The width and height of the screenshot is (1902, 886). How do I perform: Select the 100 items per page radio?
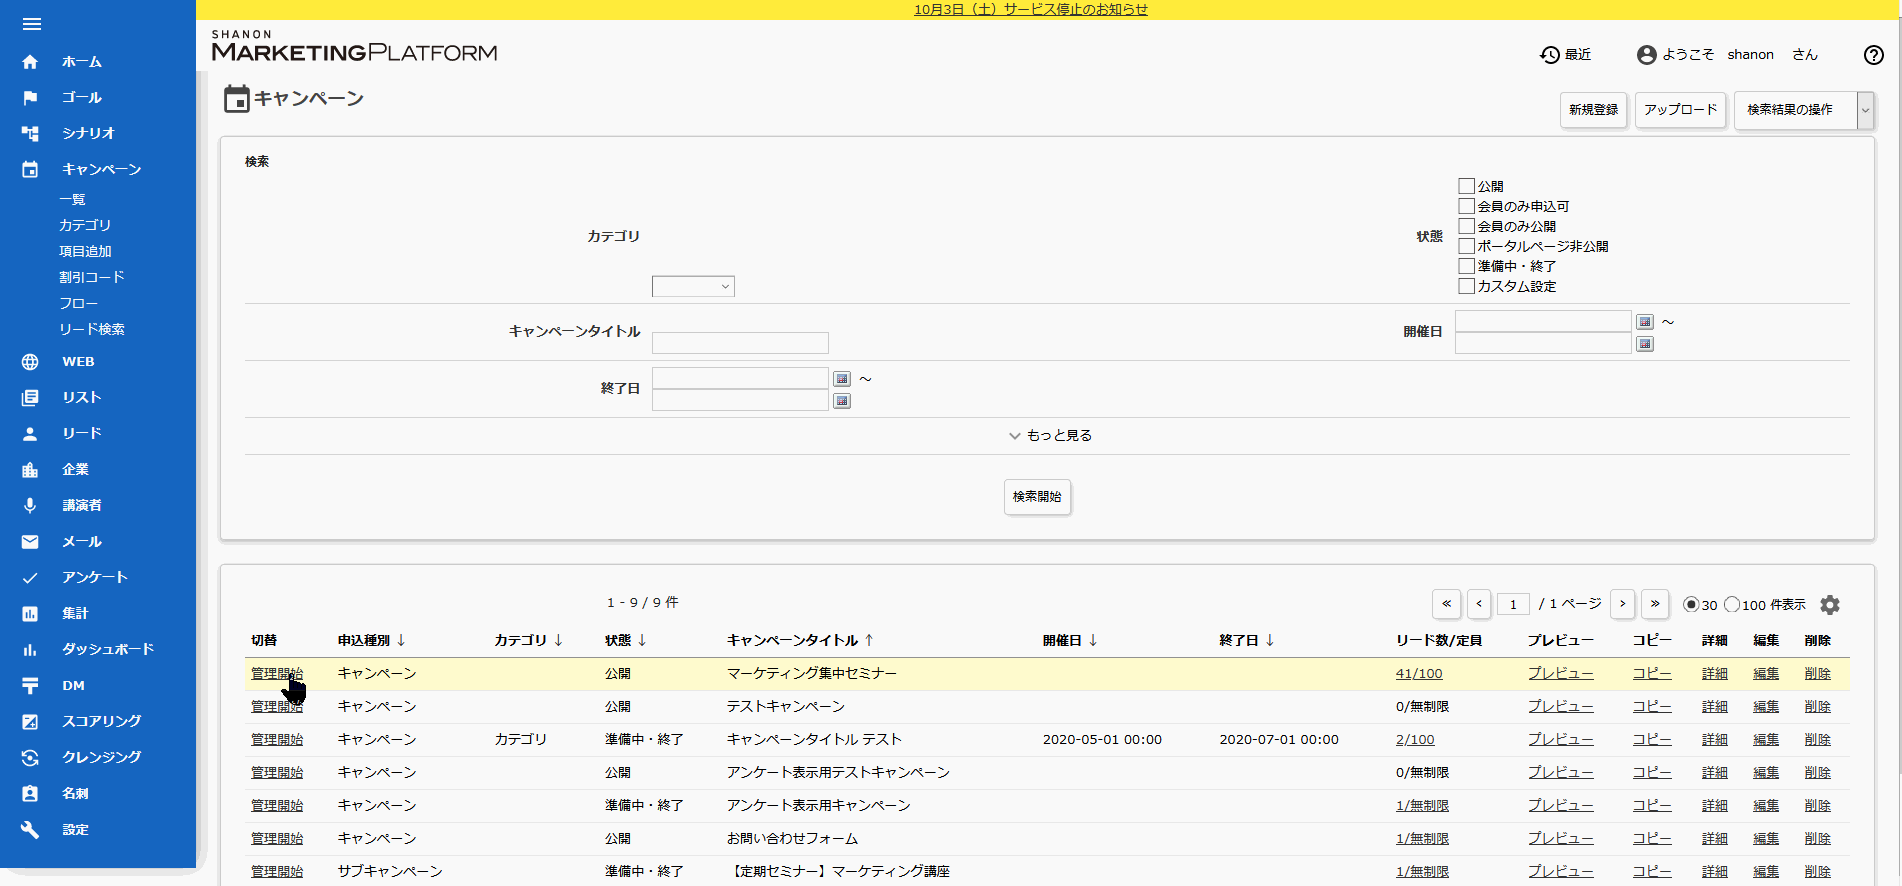[x=1732, y=604]
